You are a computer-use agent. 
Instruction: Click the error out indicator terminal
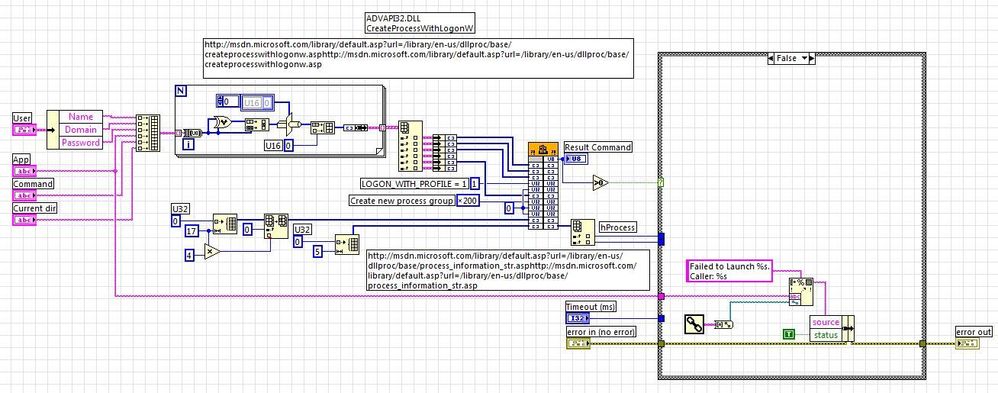pos(967,343)
